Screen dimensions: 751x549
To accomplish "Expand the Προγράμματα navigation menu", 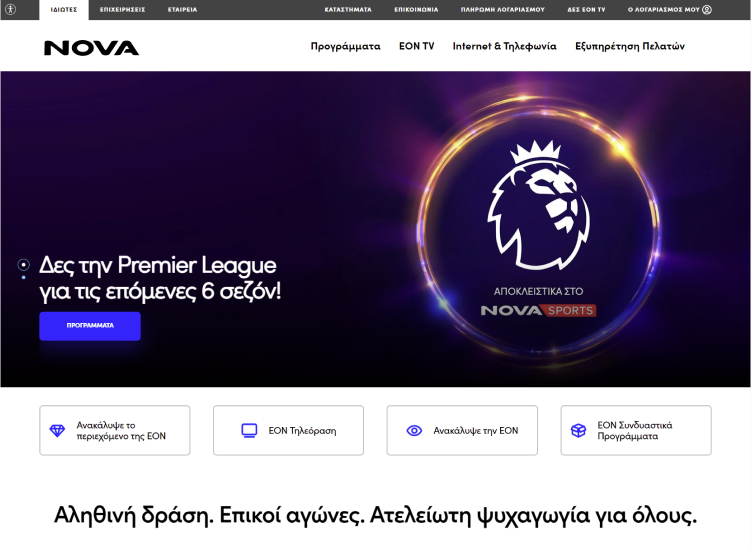I will (345, 46).
